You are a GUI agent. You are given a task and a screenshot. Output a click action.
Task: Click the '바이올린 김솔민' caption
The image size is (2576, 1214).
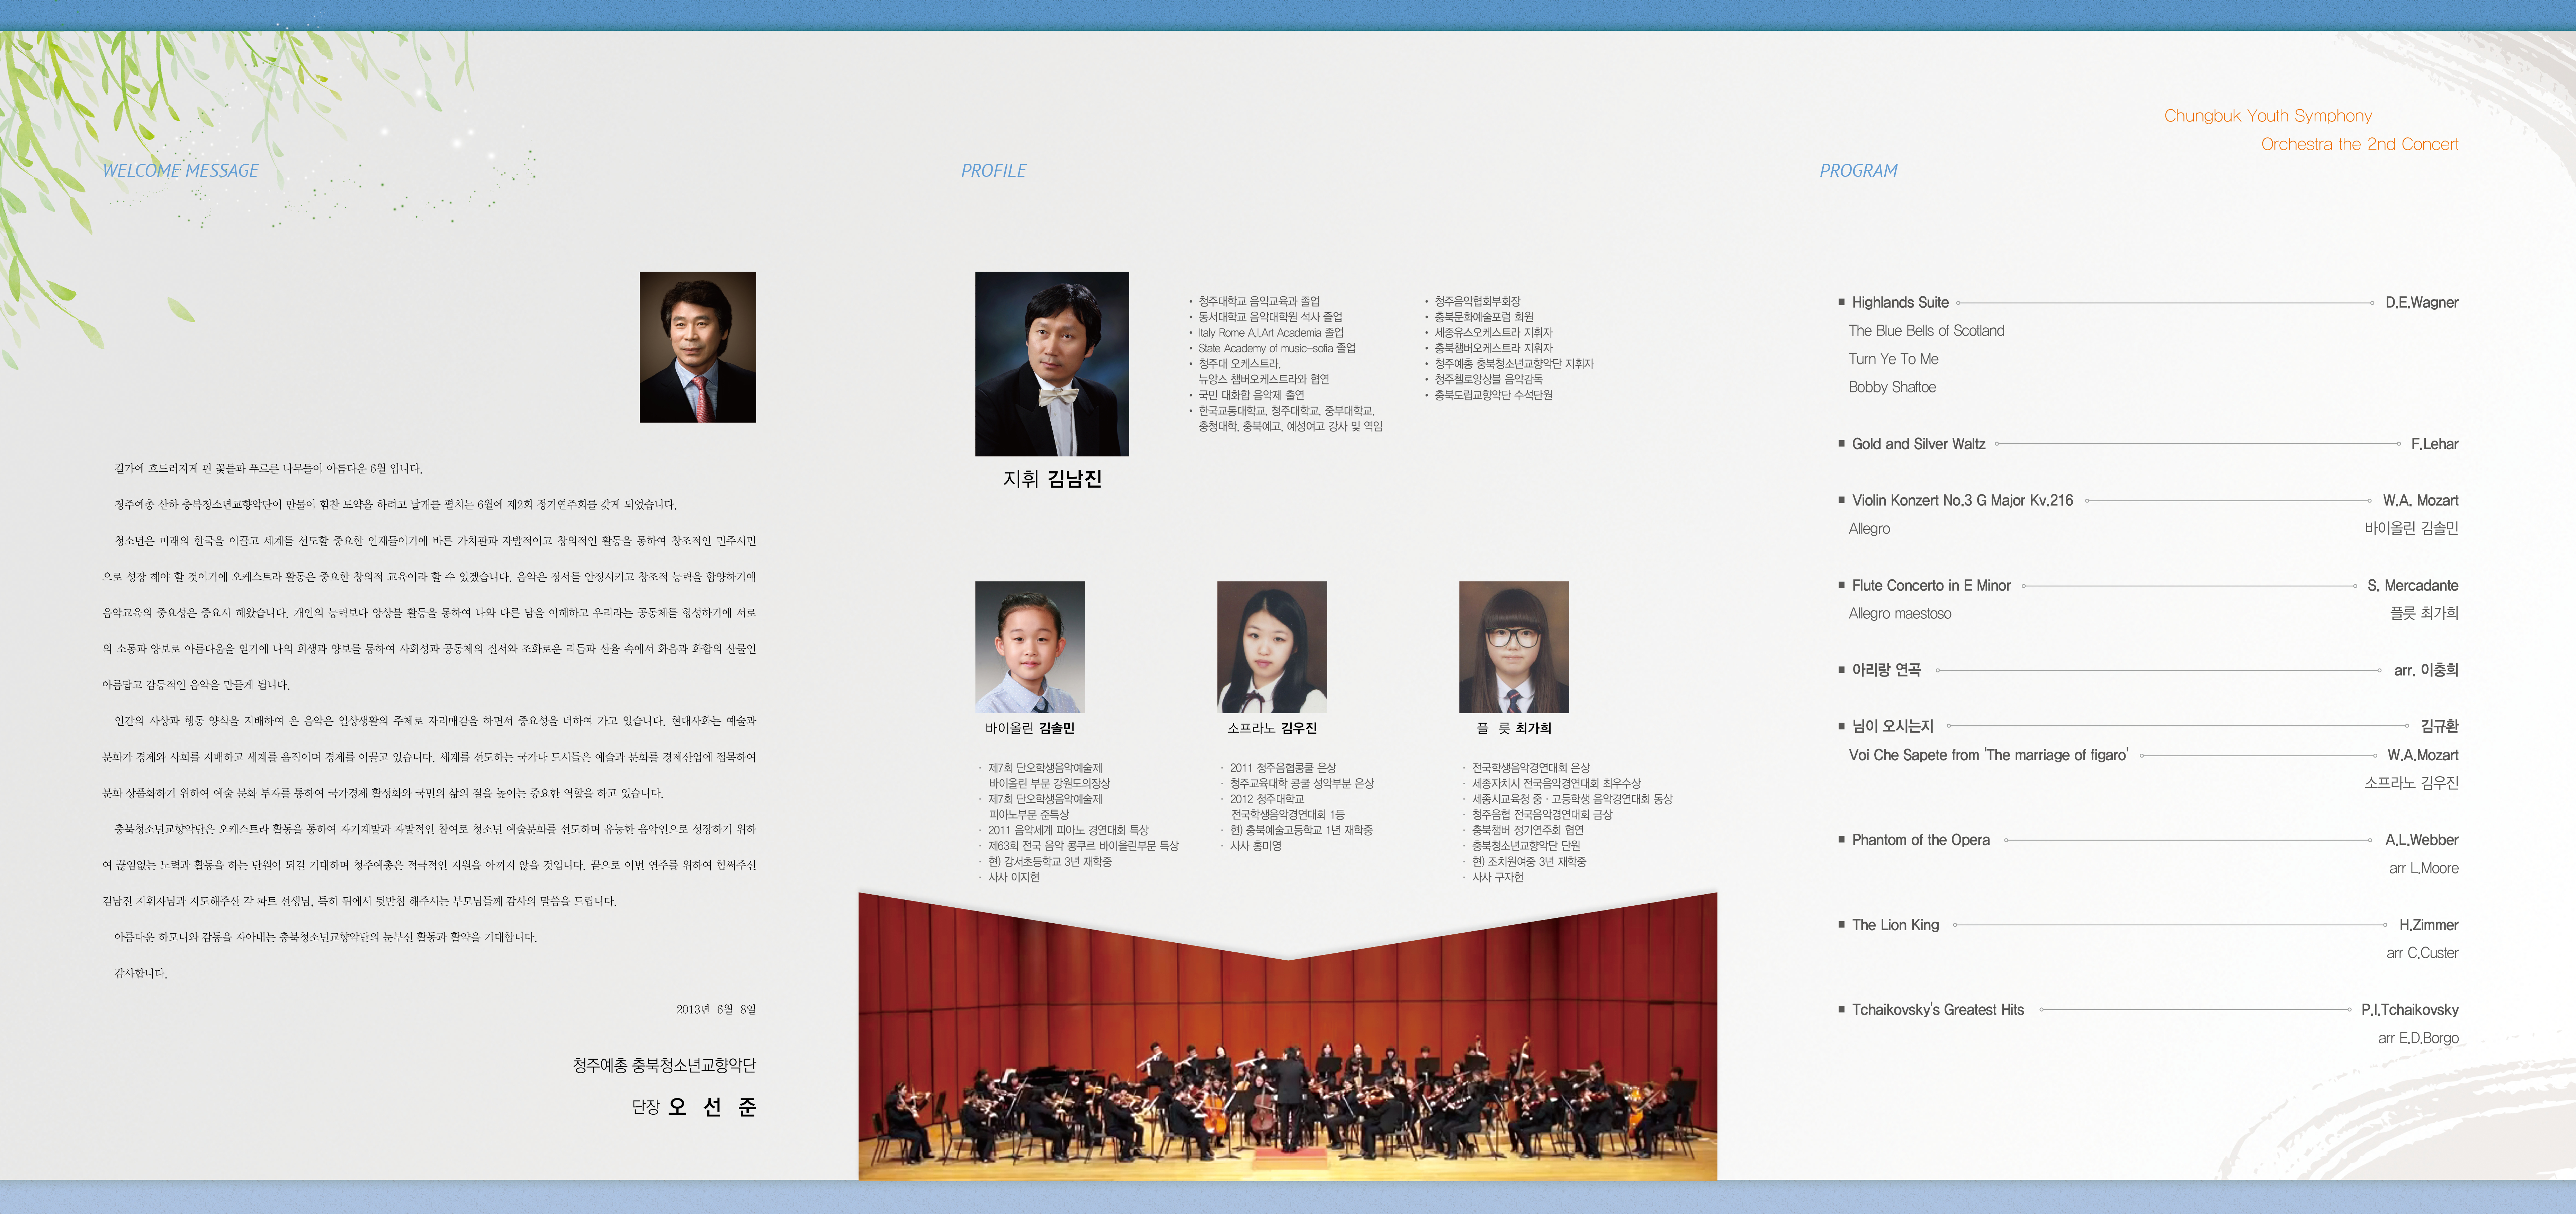1030,728
